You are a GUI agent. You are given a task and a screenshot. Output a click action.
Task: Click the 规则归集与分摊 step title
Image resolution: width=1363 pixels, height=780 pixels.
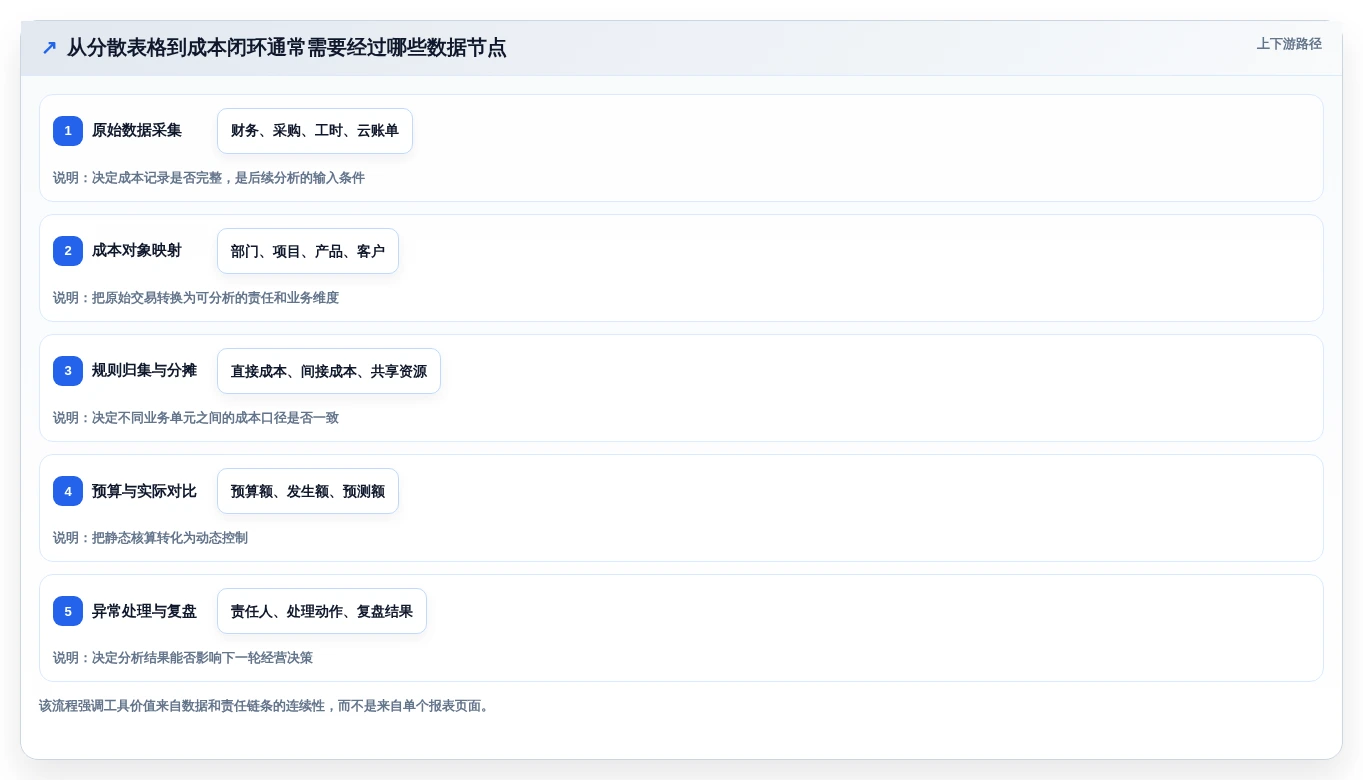[x=144, y=371]
